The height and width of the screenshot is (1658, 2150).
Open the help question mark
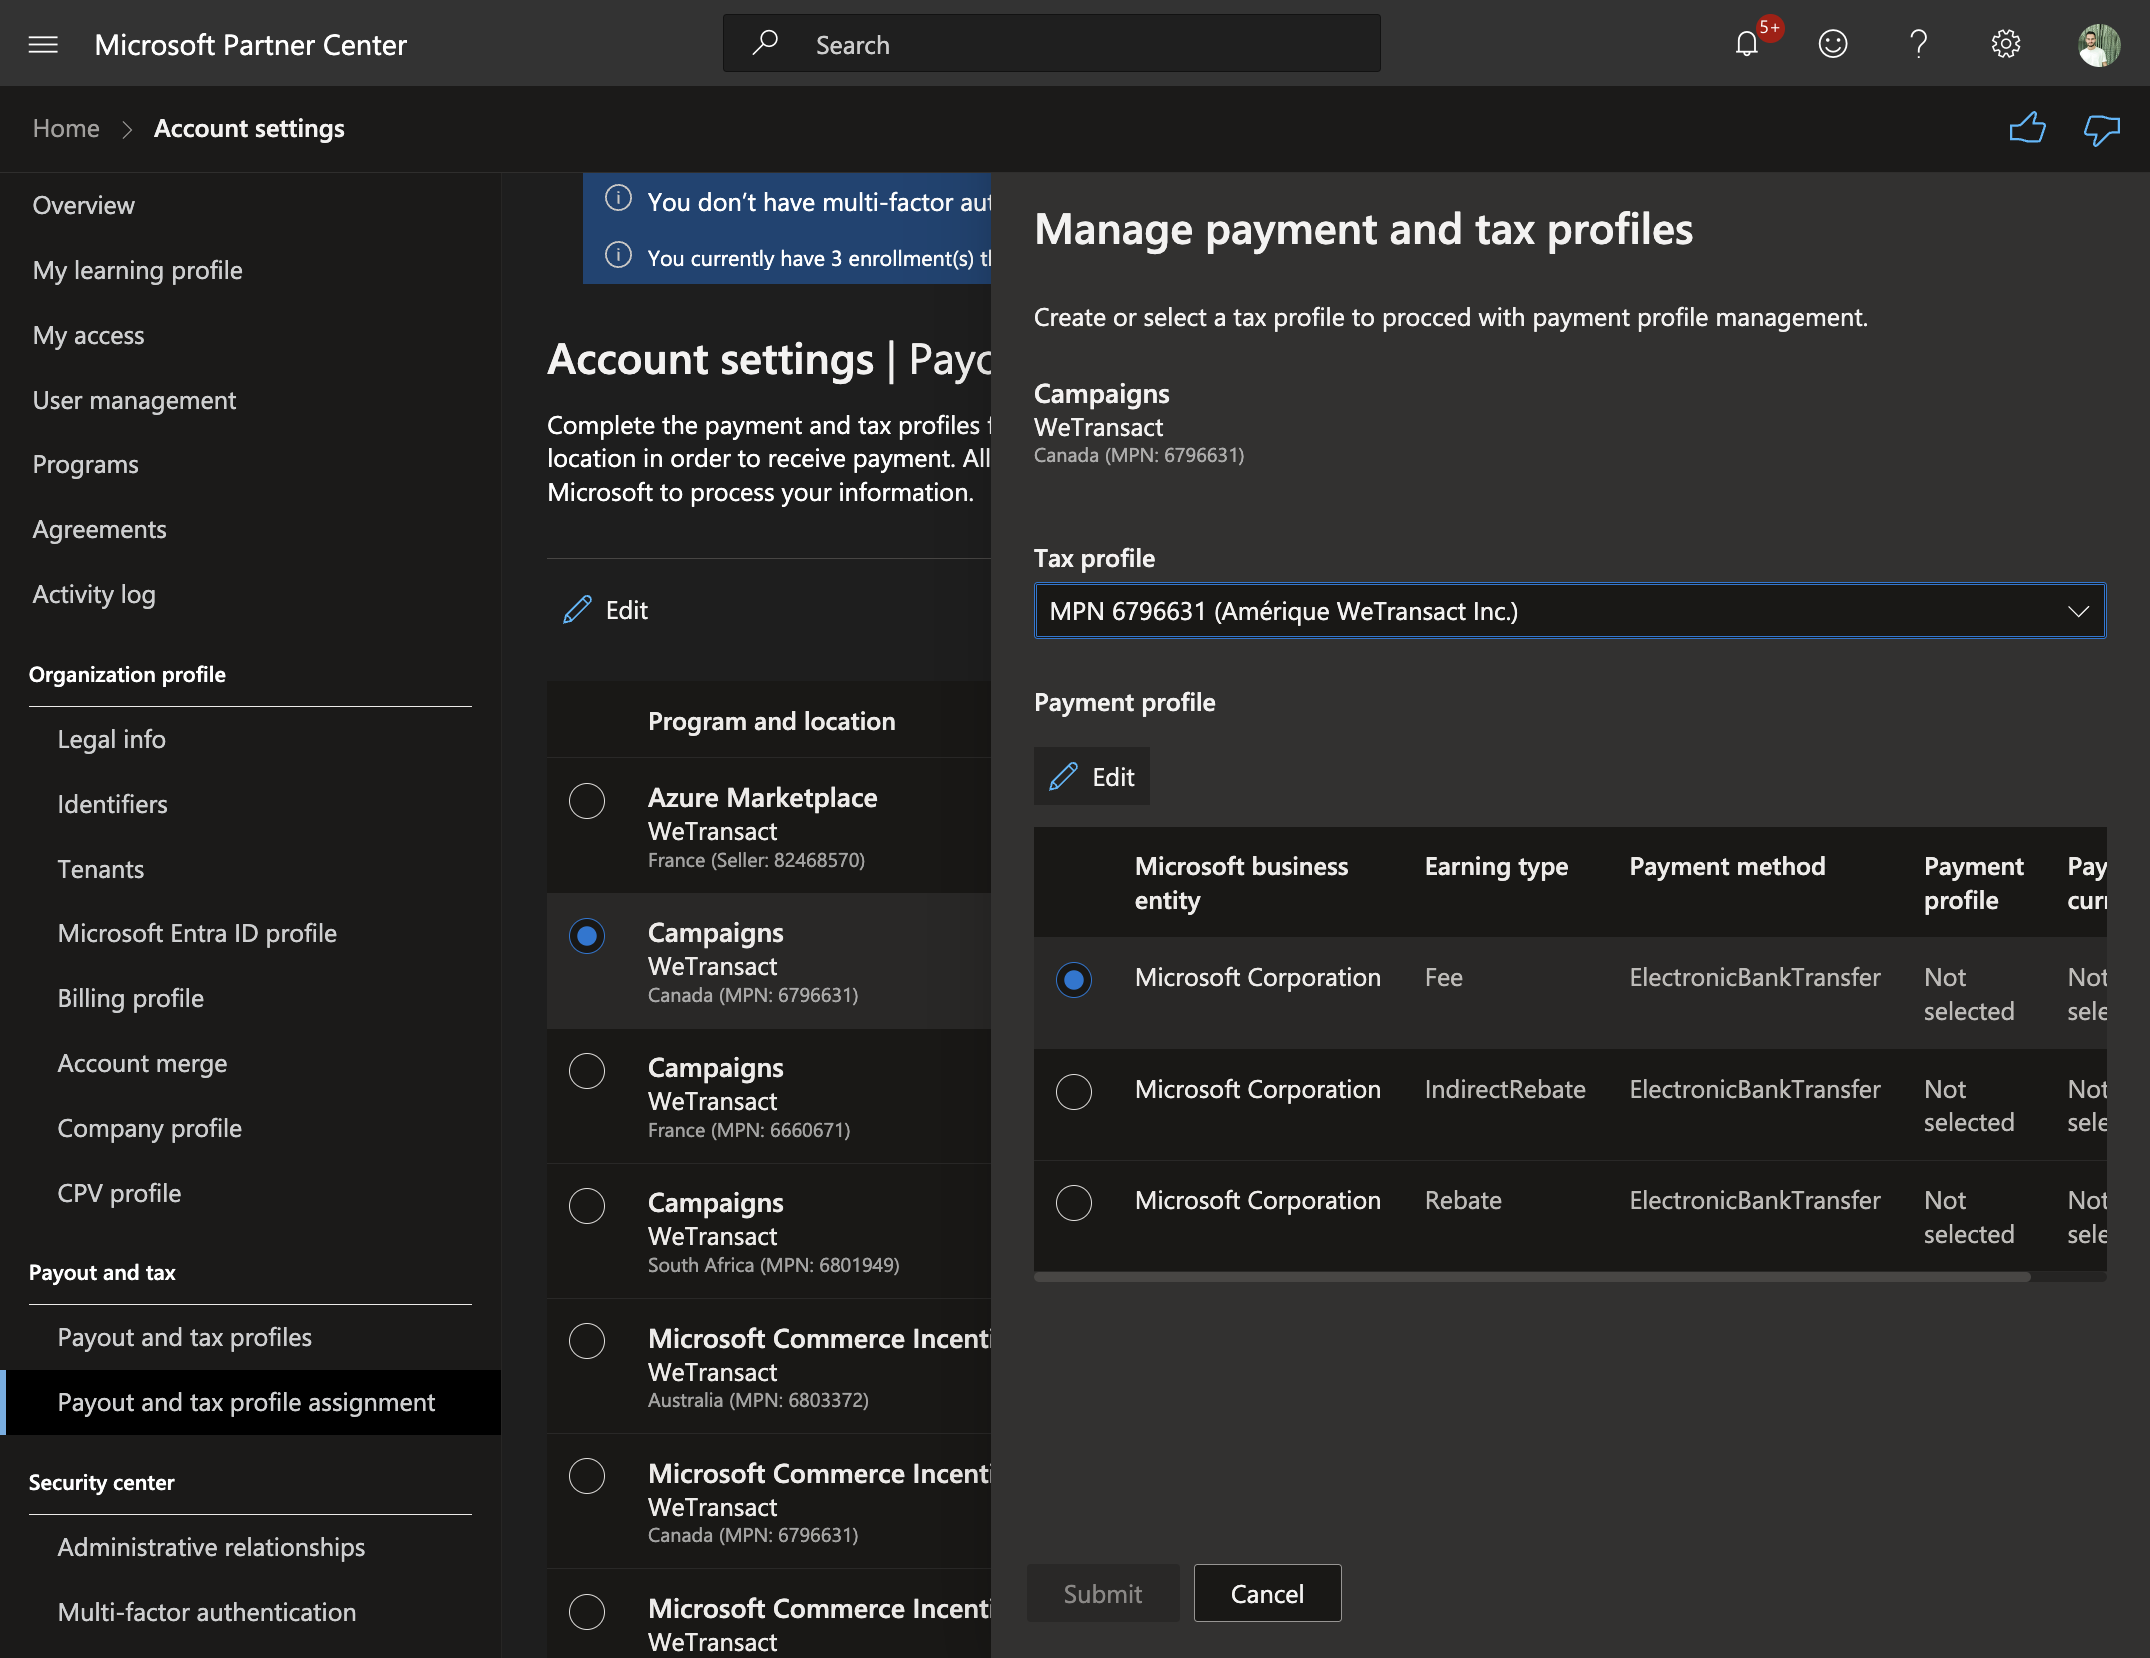click(x=1918, y=44)
